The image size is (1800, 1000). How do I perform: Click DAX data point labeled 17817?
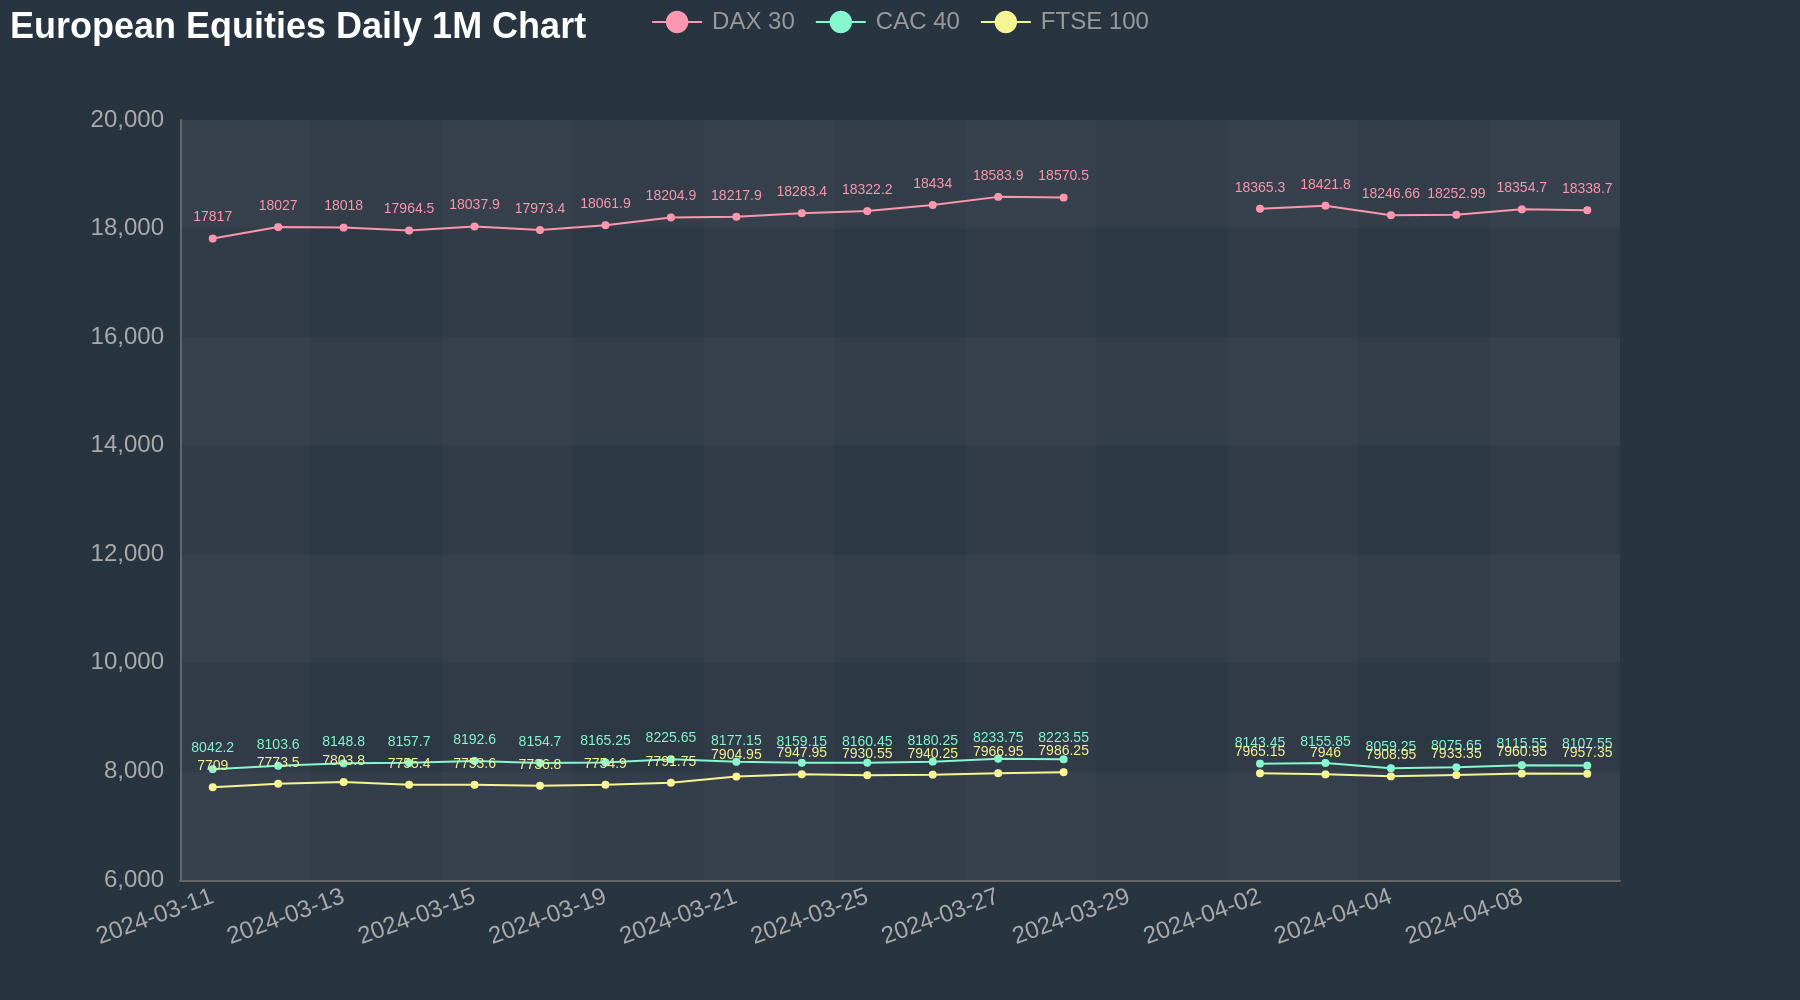[x=213, y=239]
